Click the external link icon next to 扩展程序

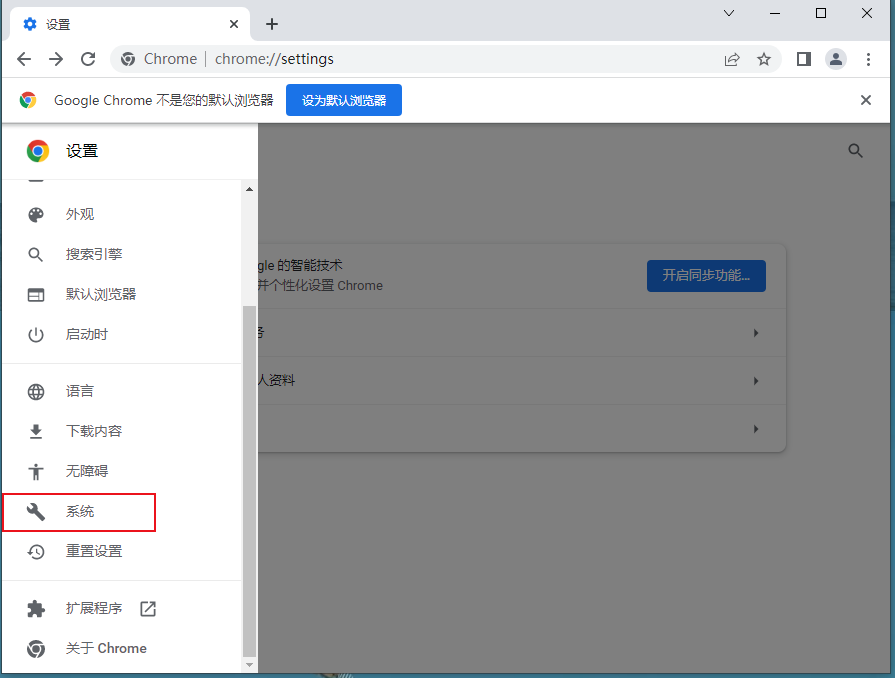coord(148,609)
